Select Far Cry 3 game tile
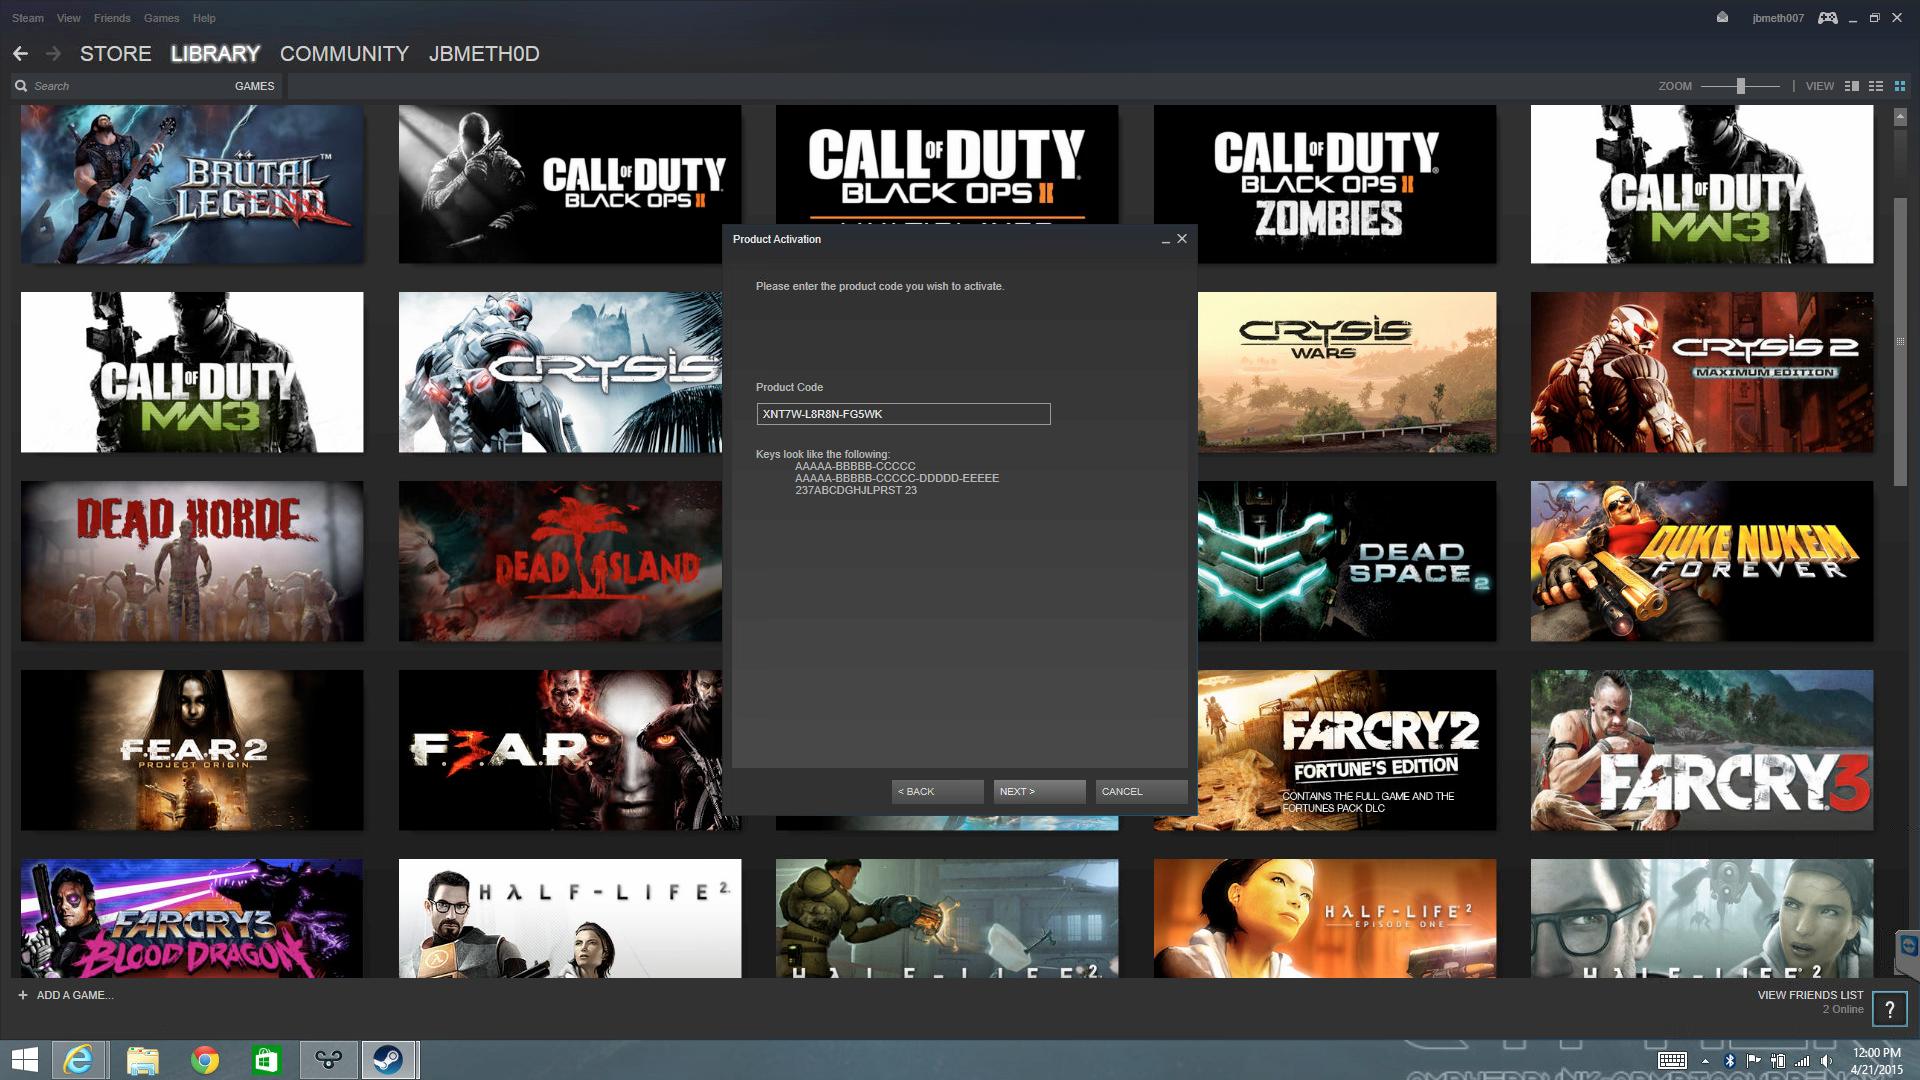Screen dimensions: 1920x1080 pyautogui.click(x=1702, y=750)
